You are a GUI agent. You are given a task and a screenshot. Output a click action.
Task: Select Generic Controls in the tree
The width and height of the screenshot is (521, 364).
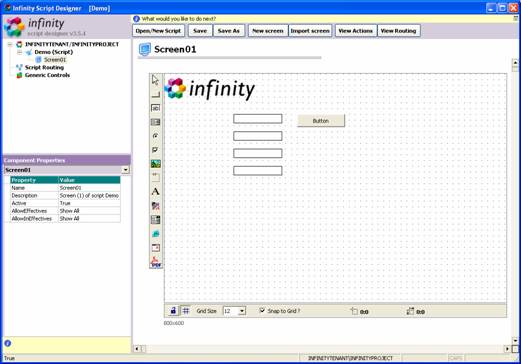(x=47, y=75)
